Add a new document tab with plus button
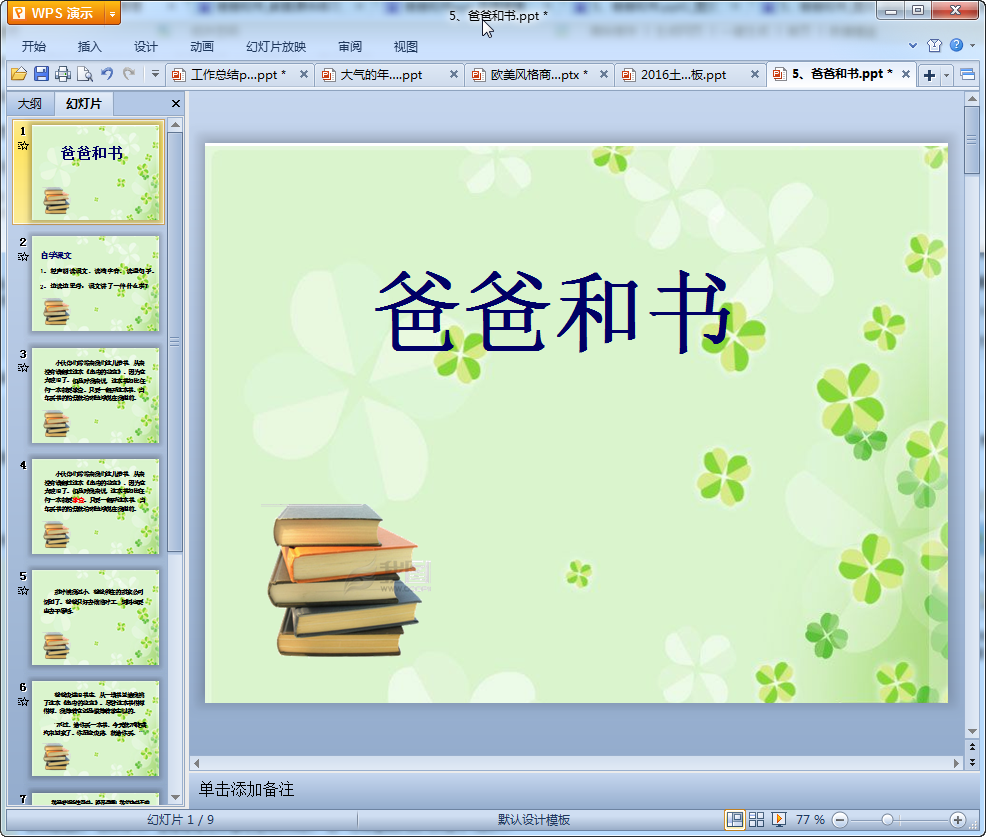This screenshot has width=986, height=837. 929,75
